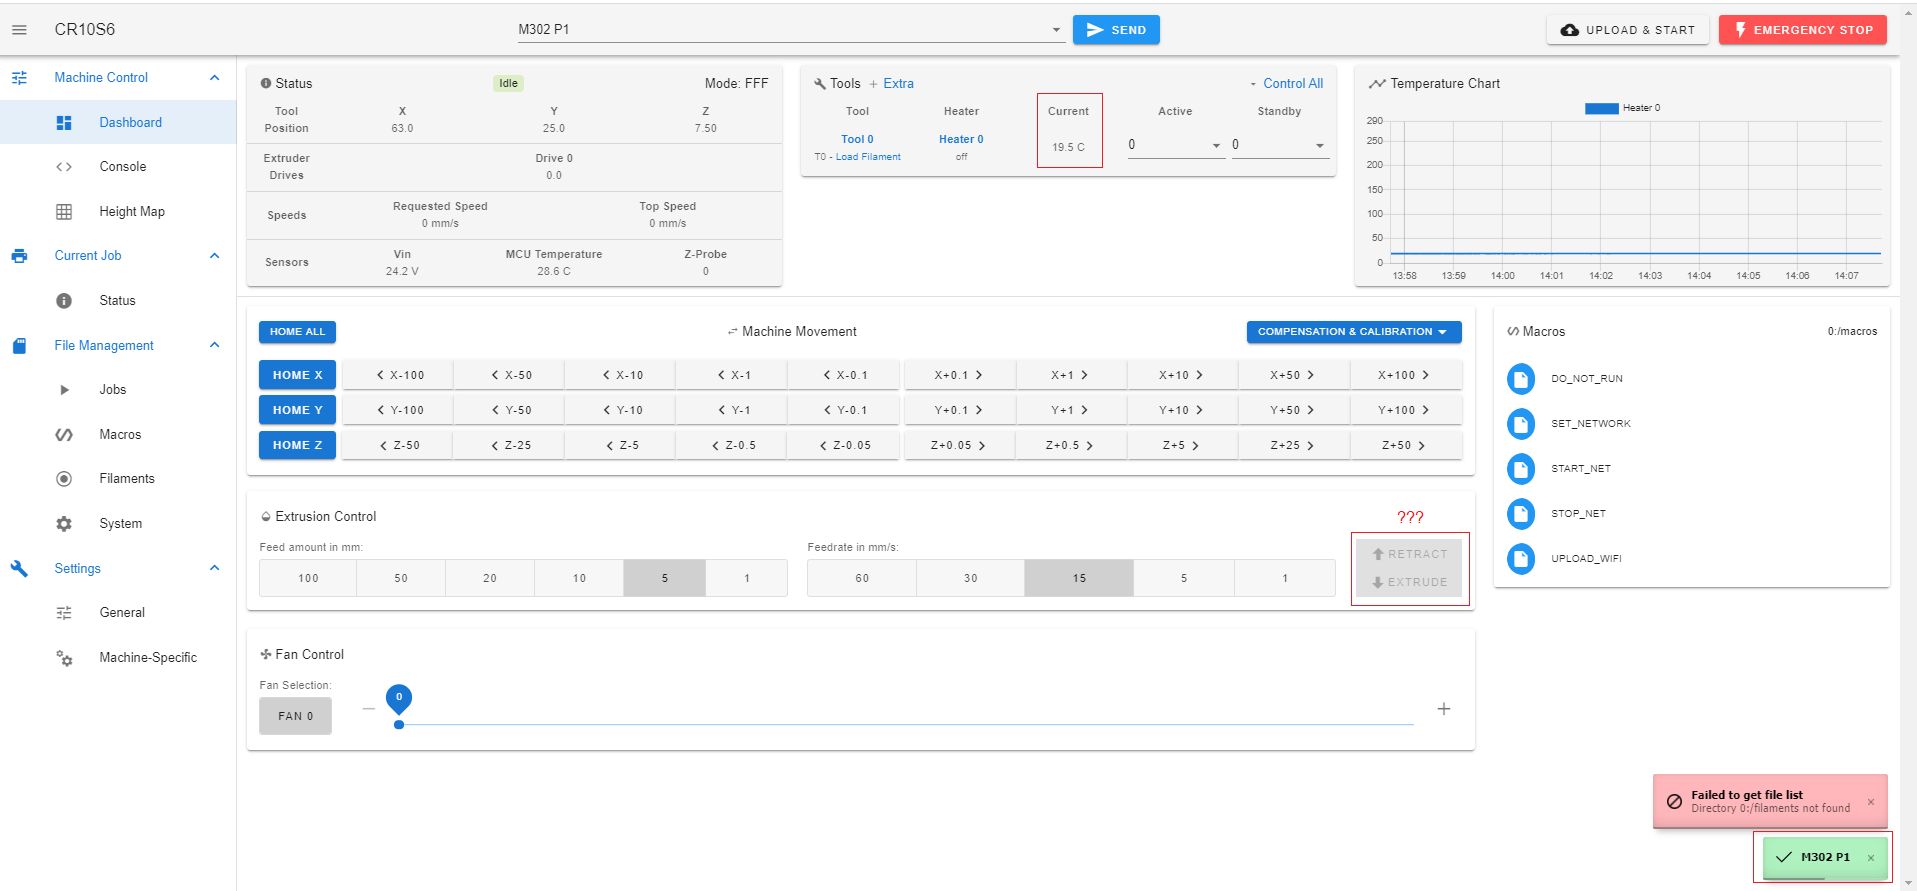Click UPLOAD_WIFI macro file icon

tap(1521, 559)
